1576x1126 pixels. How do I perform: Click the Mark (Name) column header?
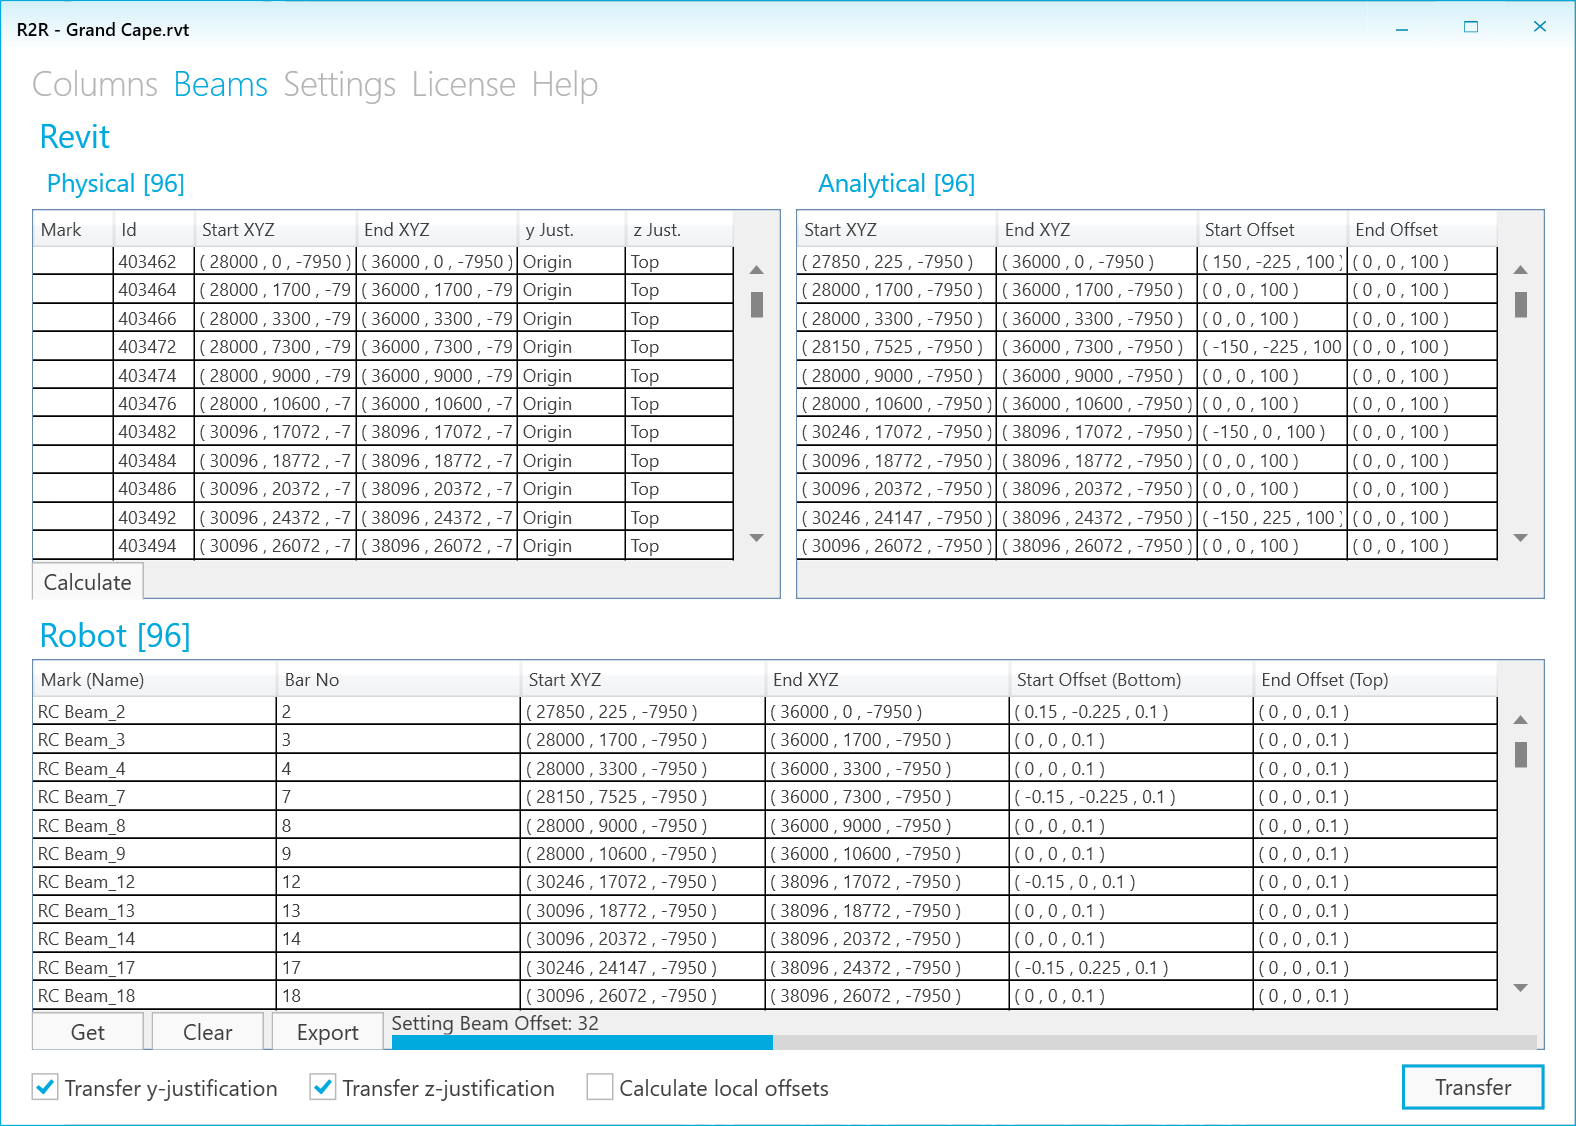coord(155,680)
